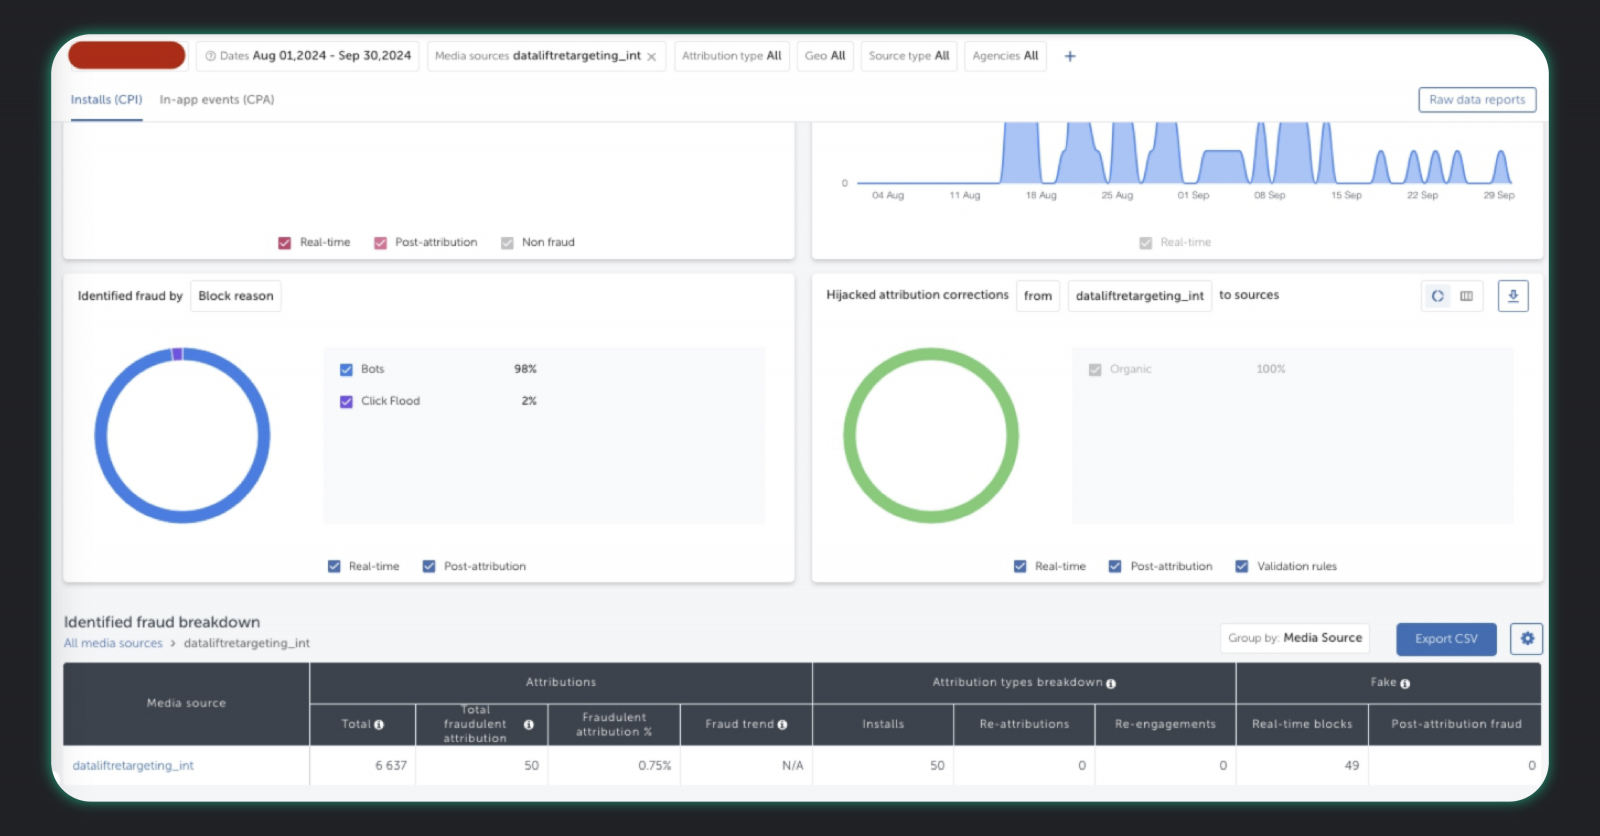Click the All media sources breadcrumb link

click(113, 644)
